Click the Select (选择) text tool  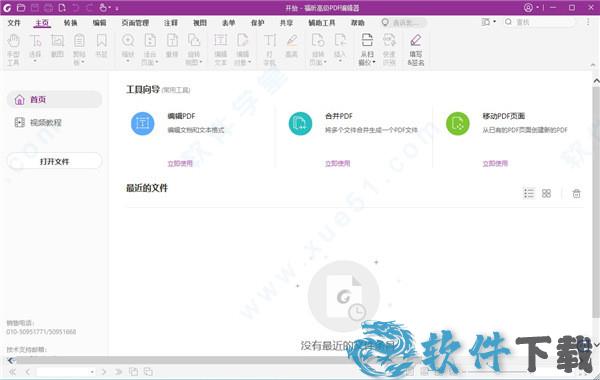pos(35,49)
